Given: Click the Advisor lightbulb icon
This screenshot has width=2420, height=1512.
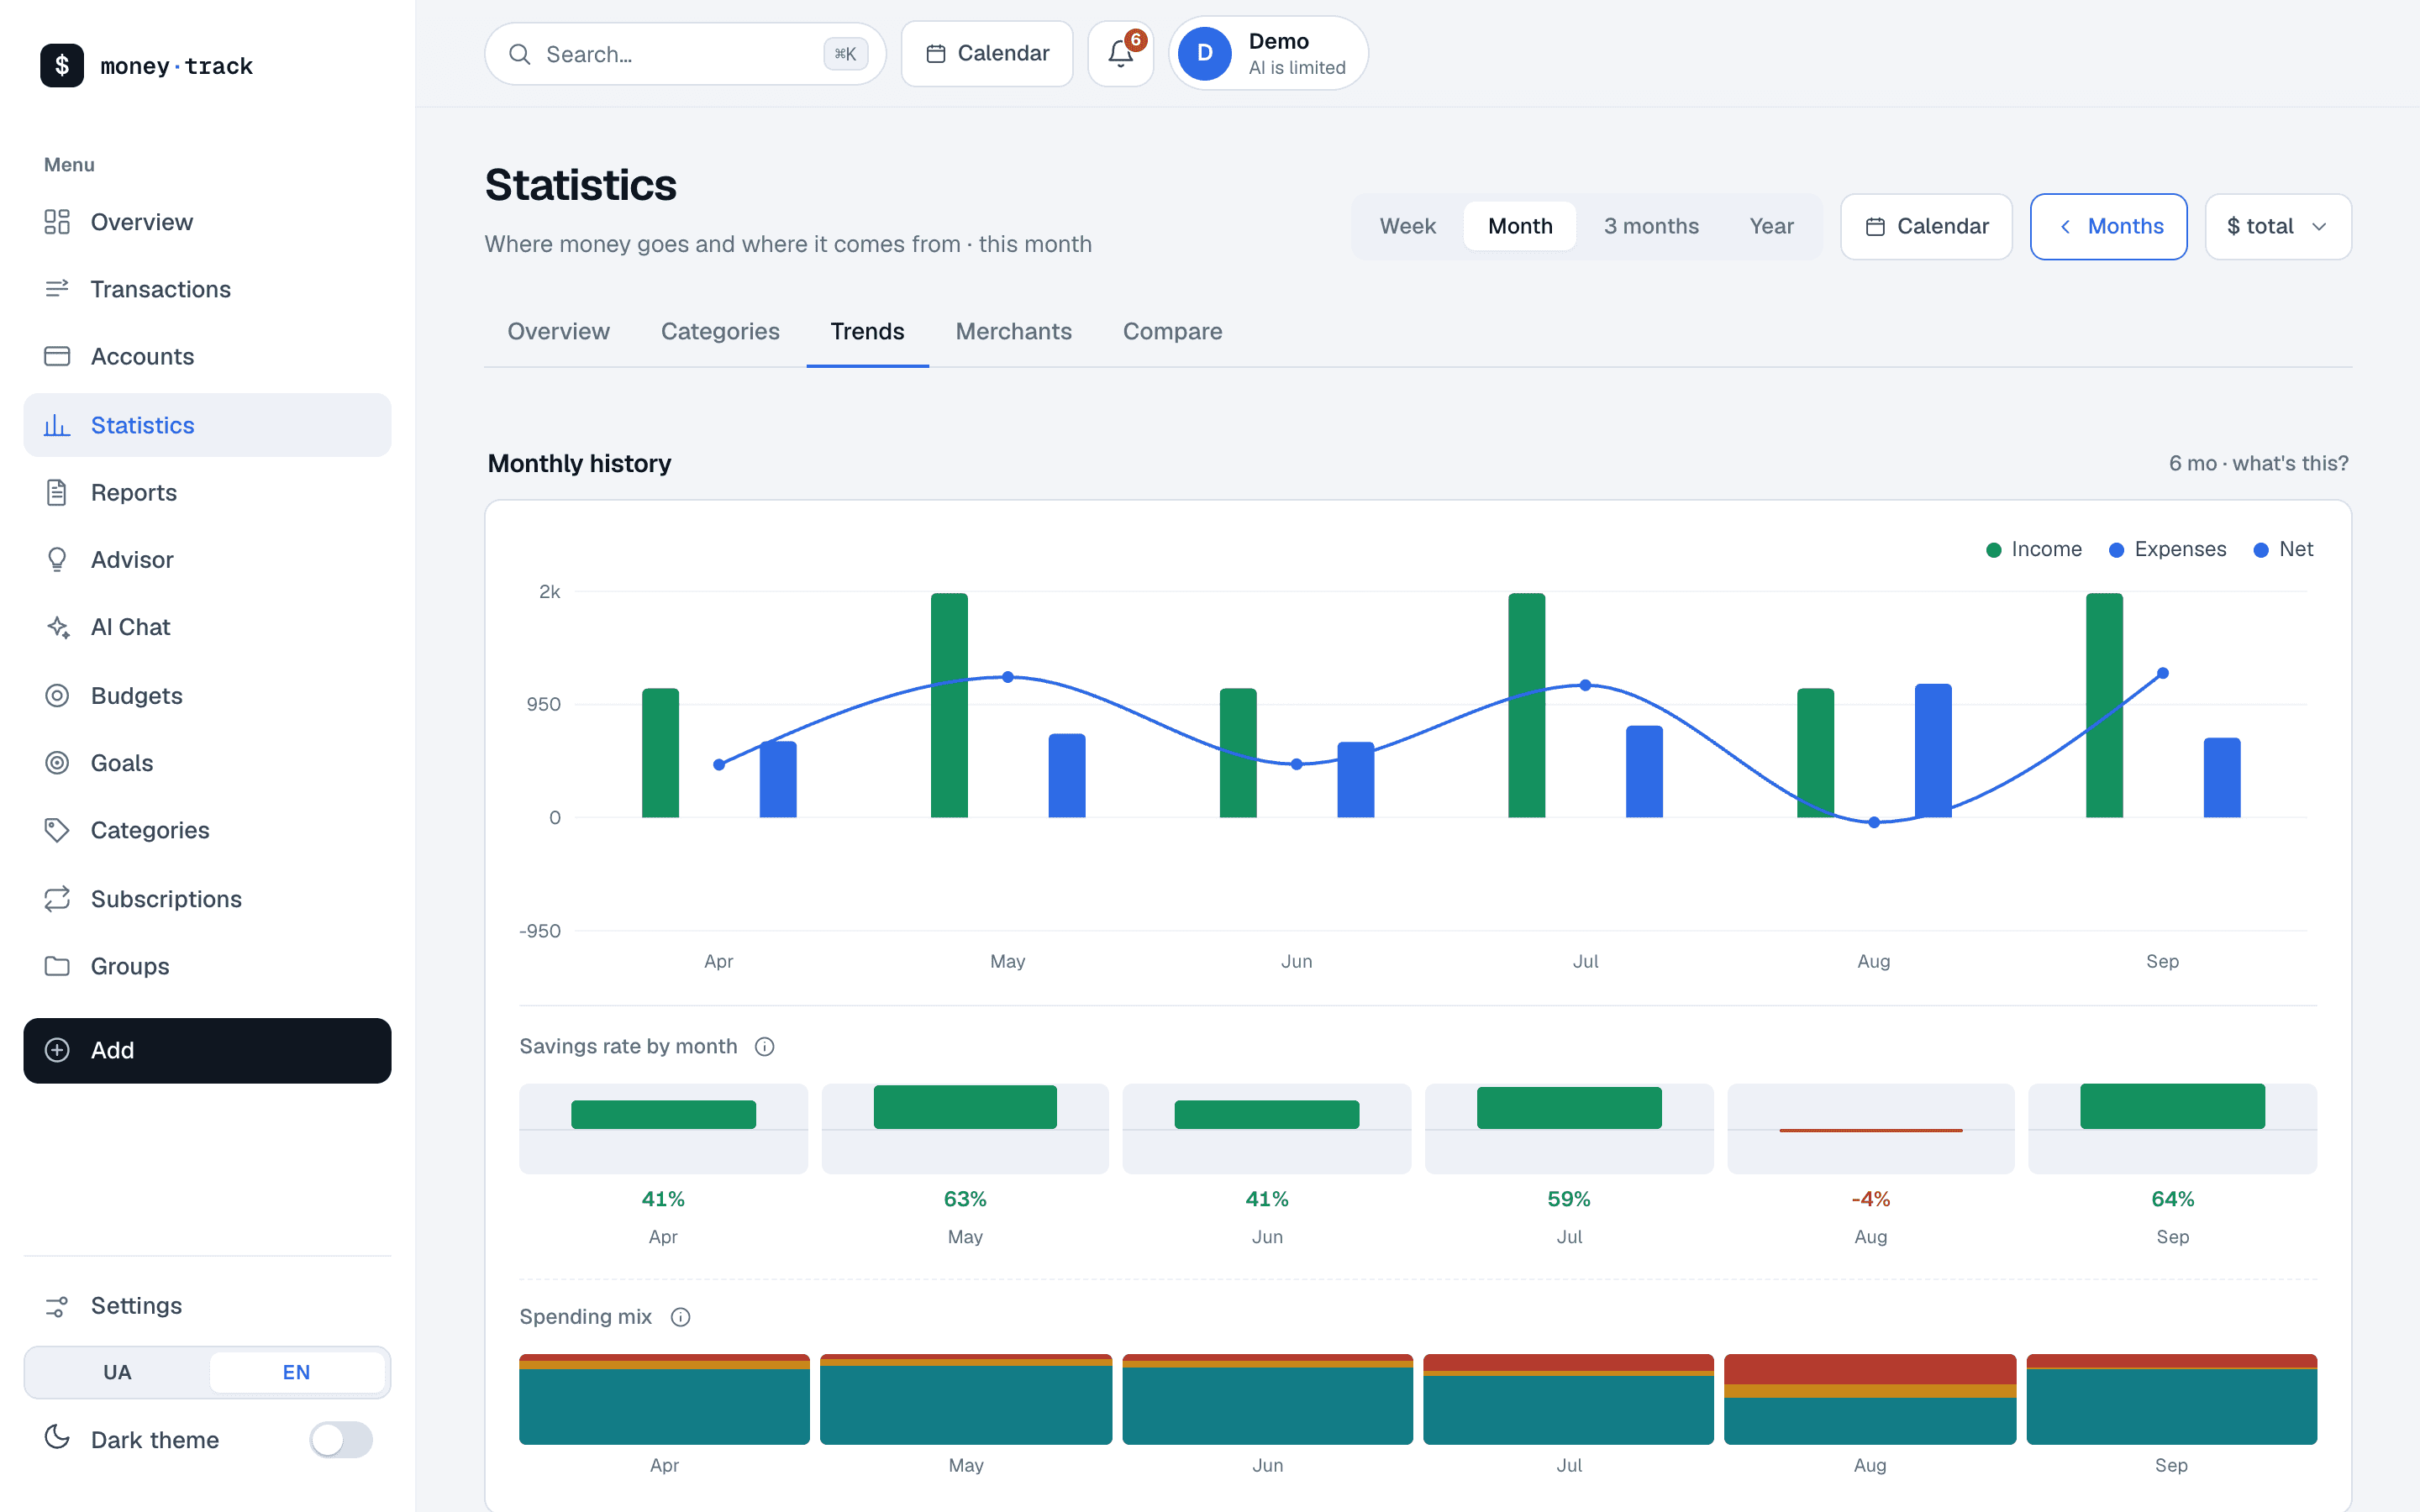Looking at the screenshot, I should [x=57, y=559].
